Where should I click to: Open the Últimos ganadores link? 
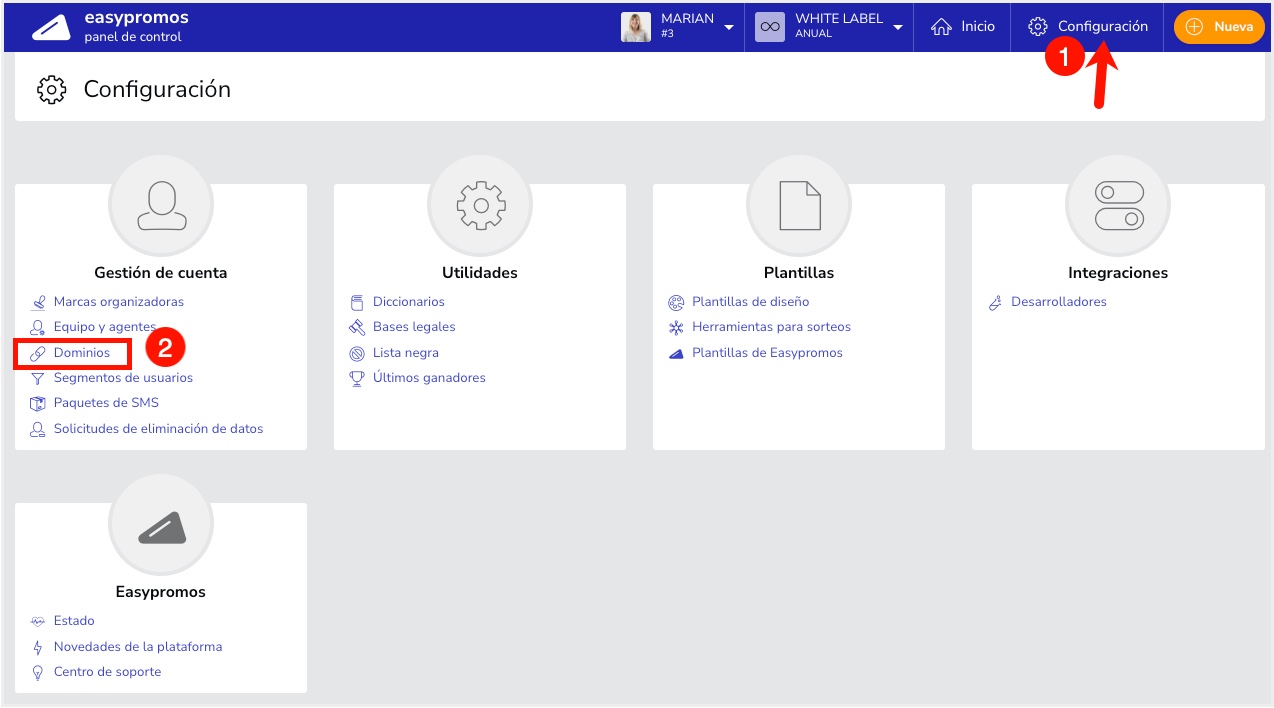(x=429, y=378)
